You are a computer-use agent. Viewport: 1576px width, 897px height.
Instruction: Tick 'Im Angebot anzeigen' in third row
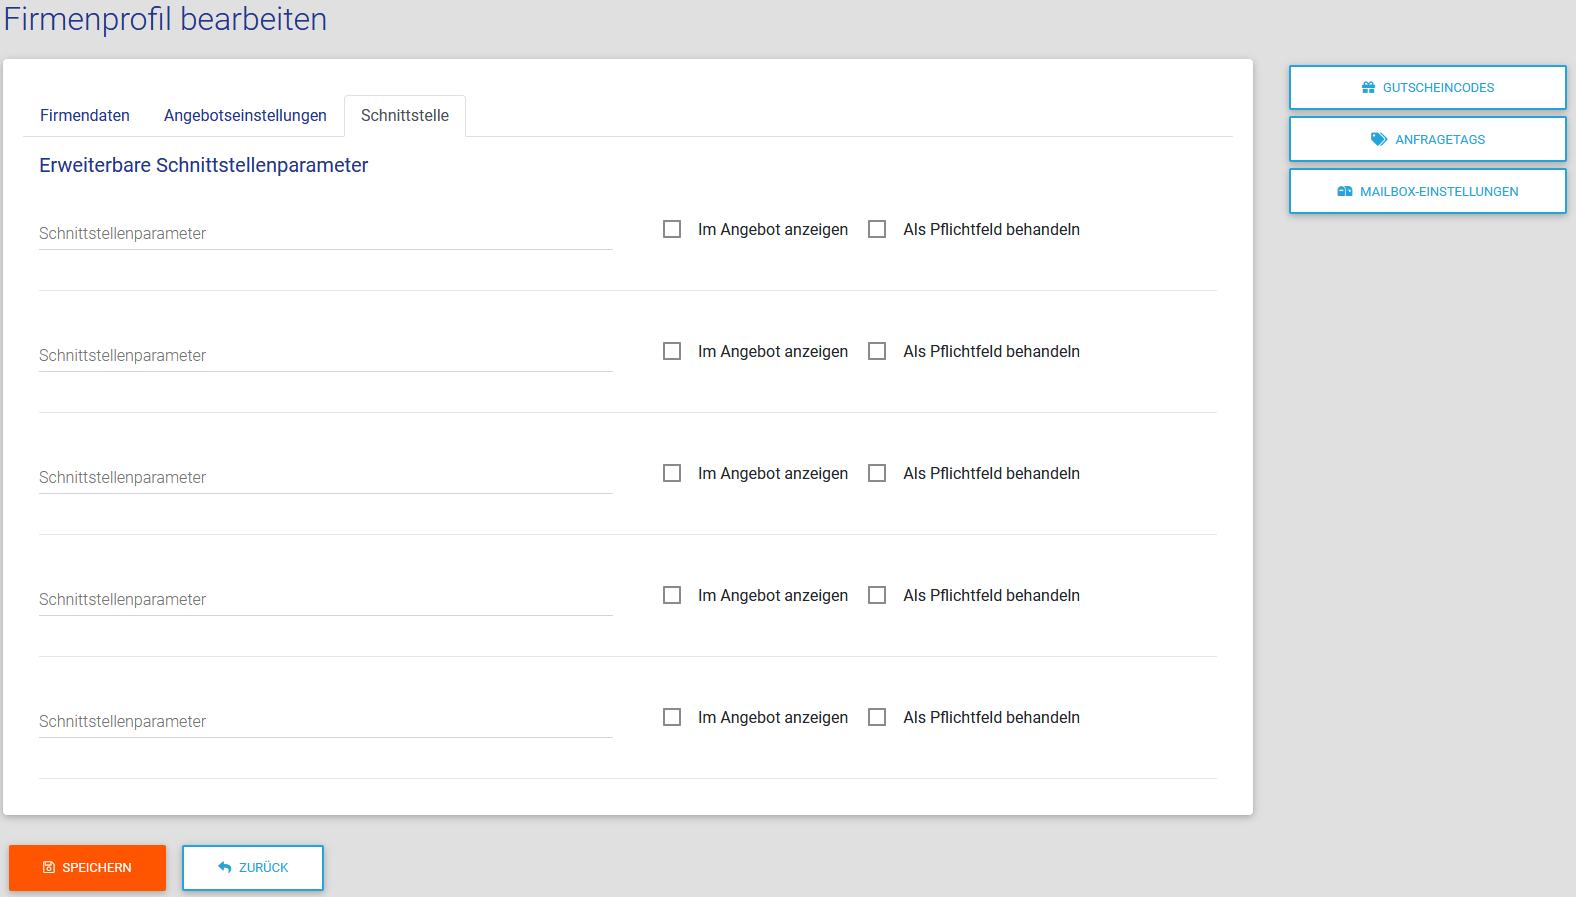pyautogui.click(x=672, y=473)
